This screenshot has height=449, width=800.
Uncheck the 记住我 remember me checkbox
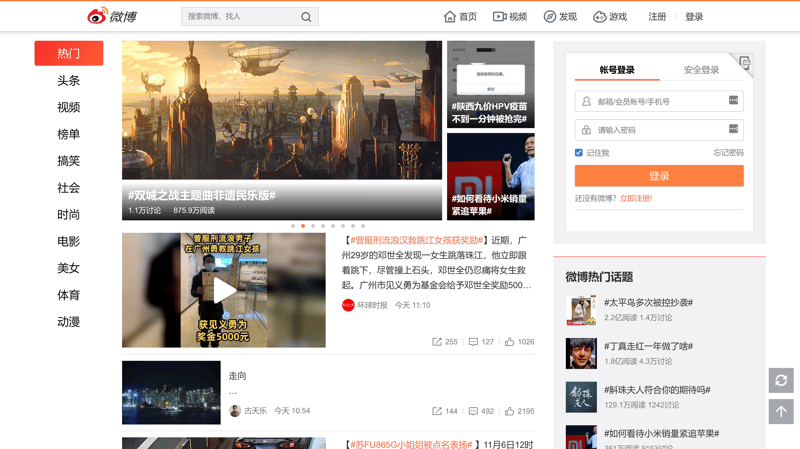click(579, 153)
